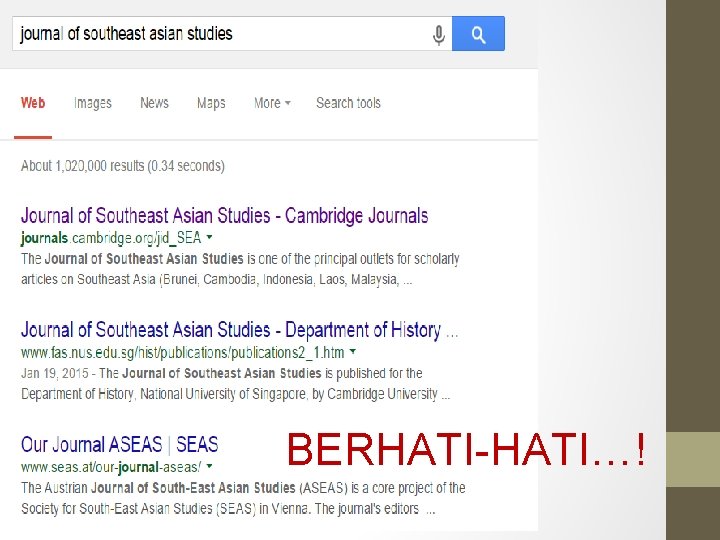720x540 pixels.
Task: Open Department of History result link
Action: point(240,330)
